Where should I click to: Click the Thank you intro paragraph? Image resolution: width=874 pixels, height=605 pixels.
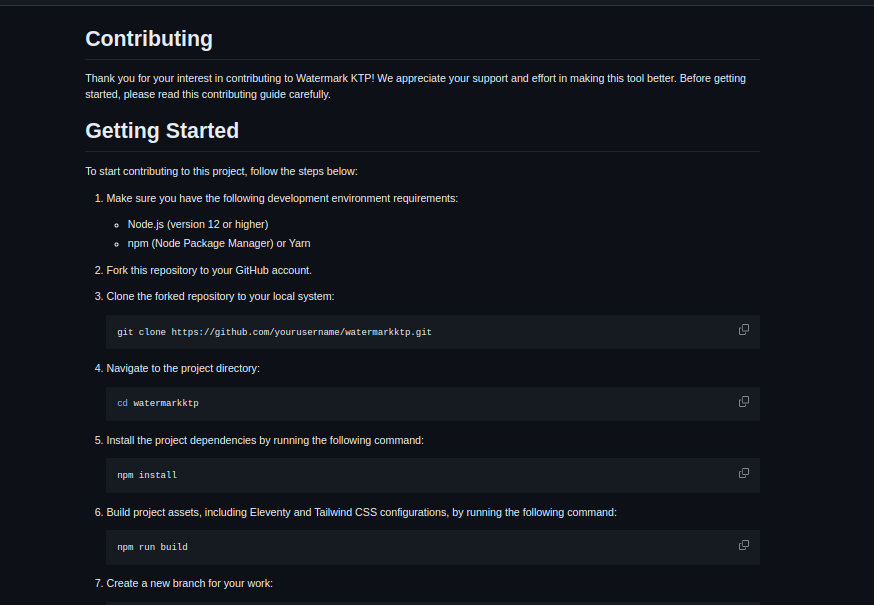coord(415,86)
